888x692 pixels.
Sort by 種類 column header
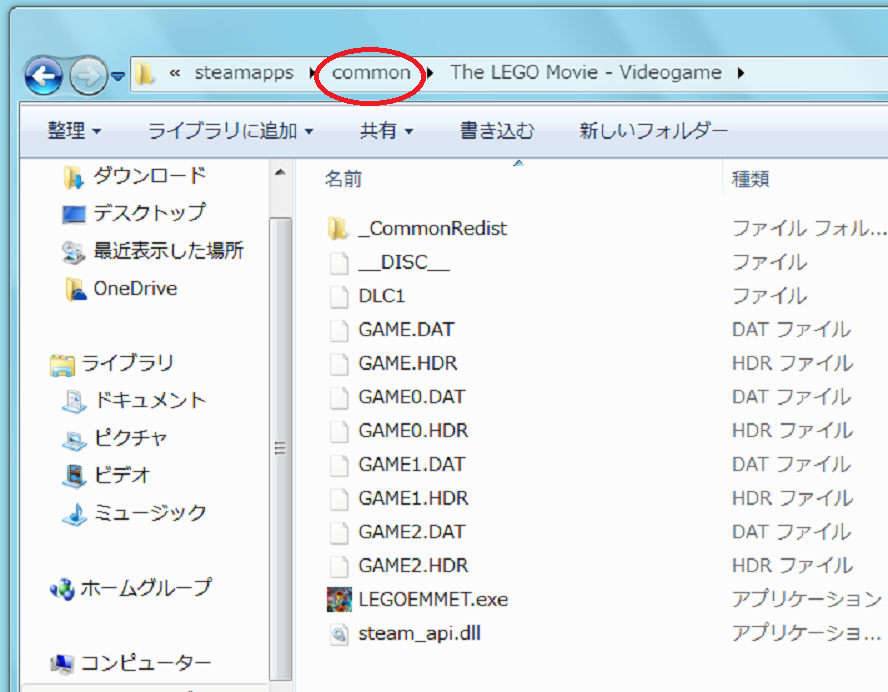751,179
